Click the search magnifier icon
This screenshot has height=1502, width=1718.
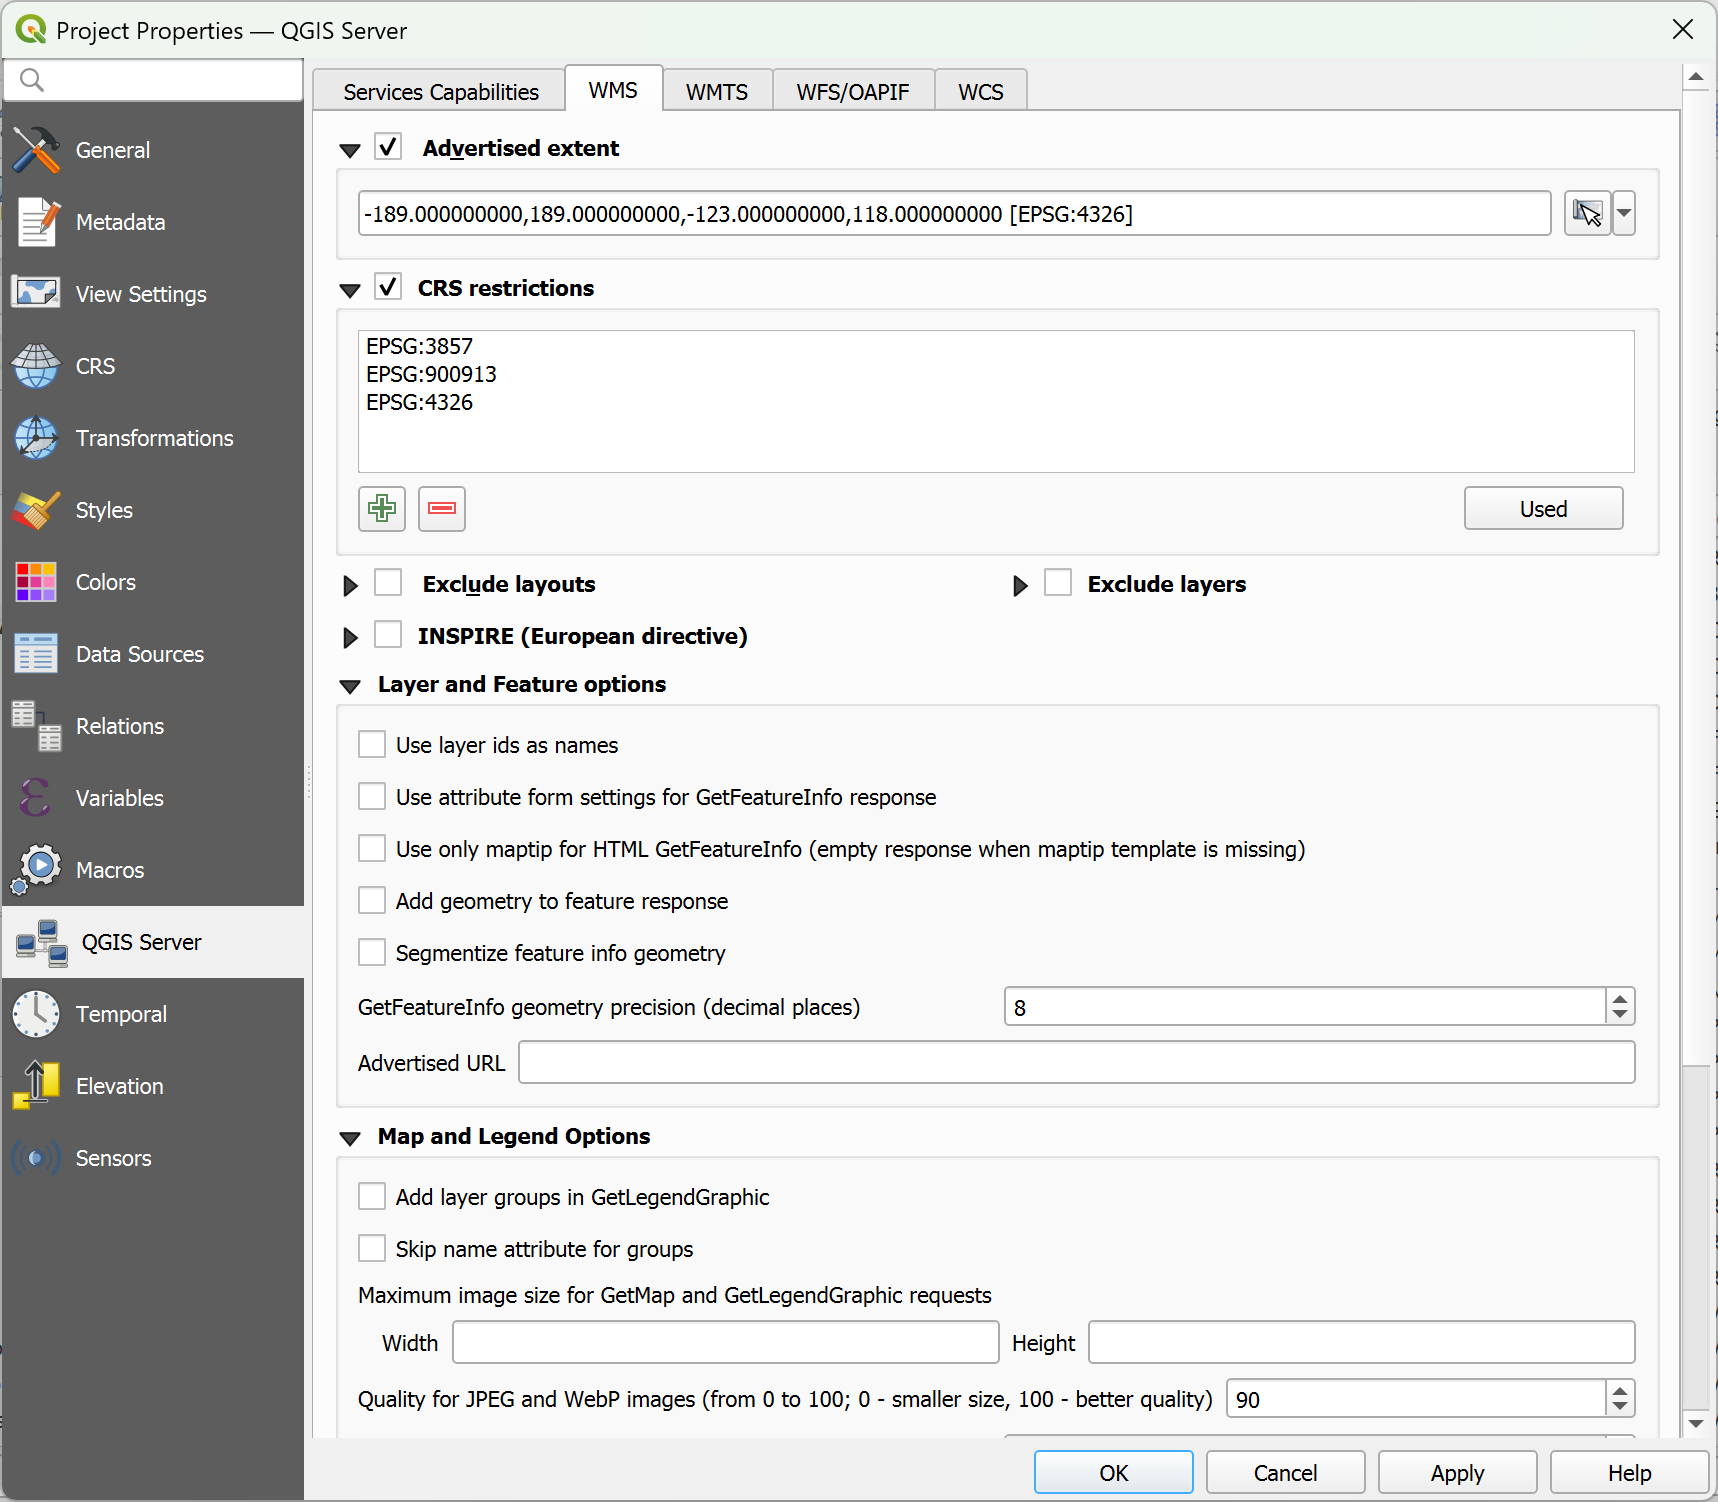[x=32, y=80]
